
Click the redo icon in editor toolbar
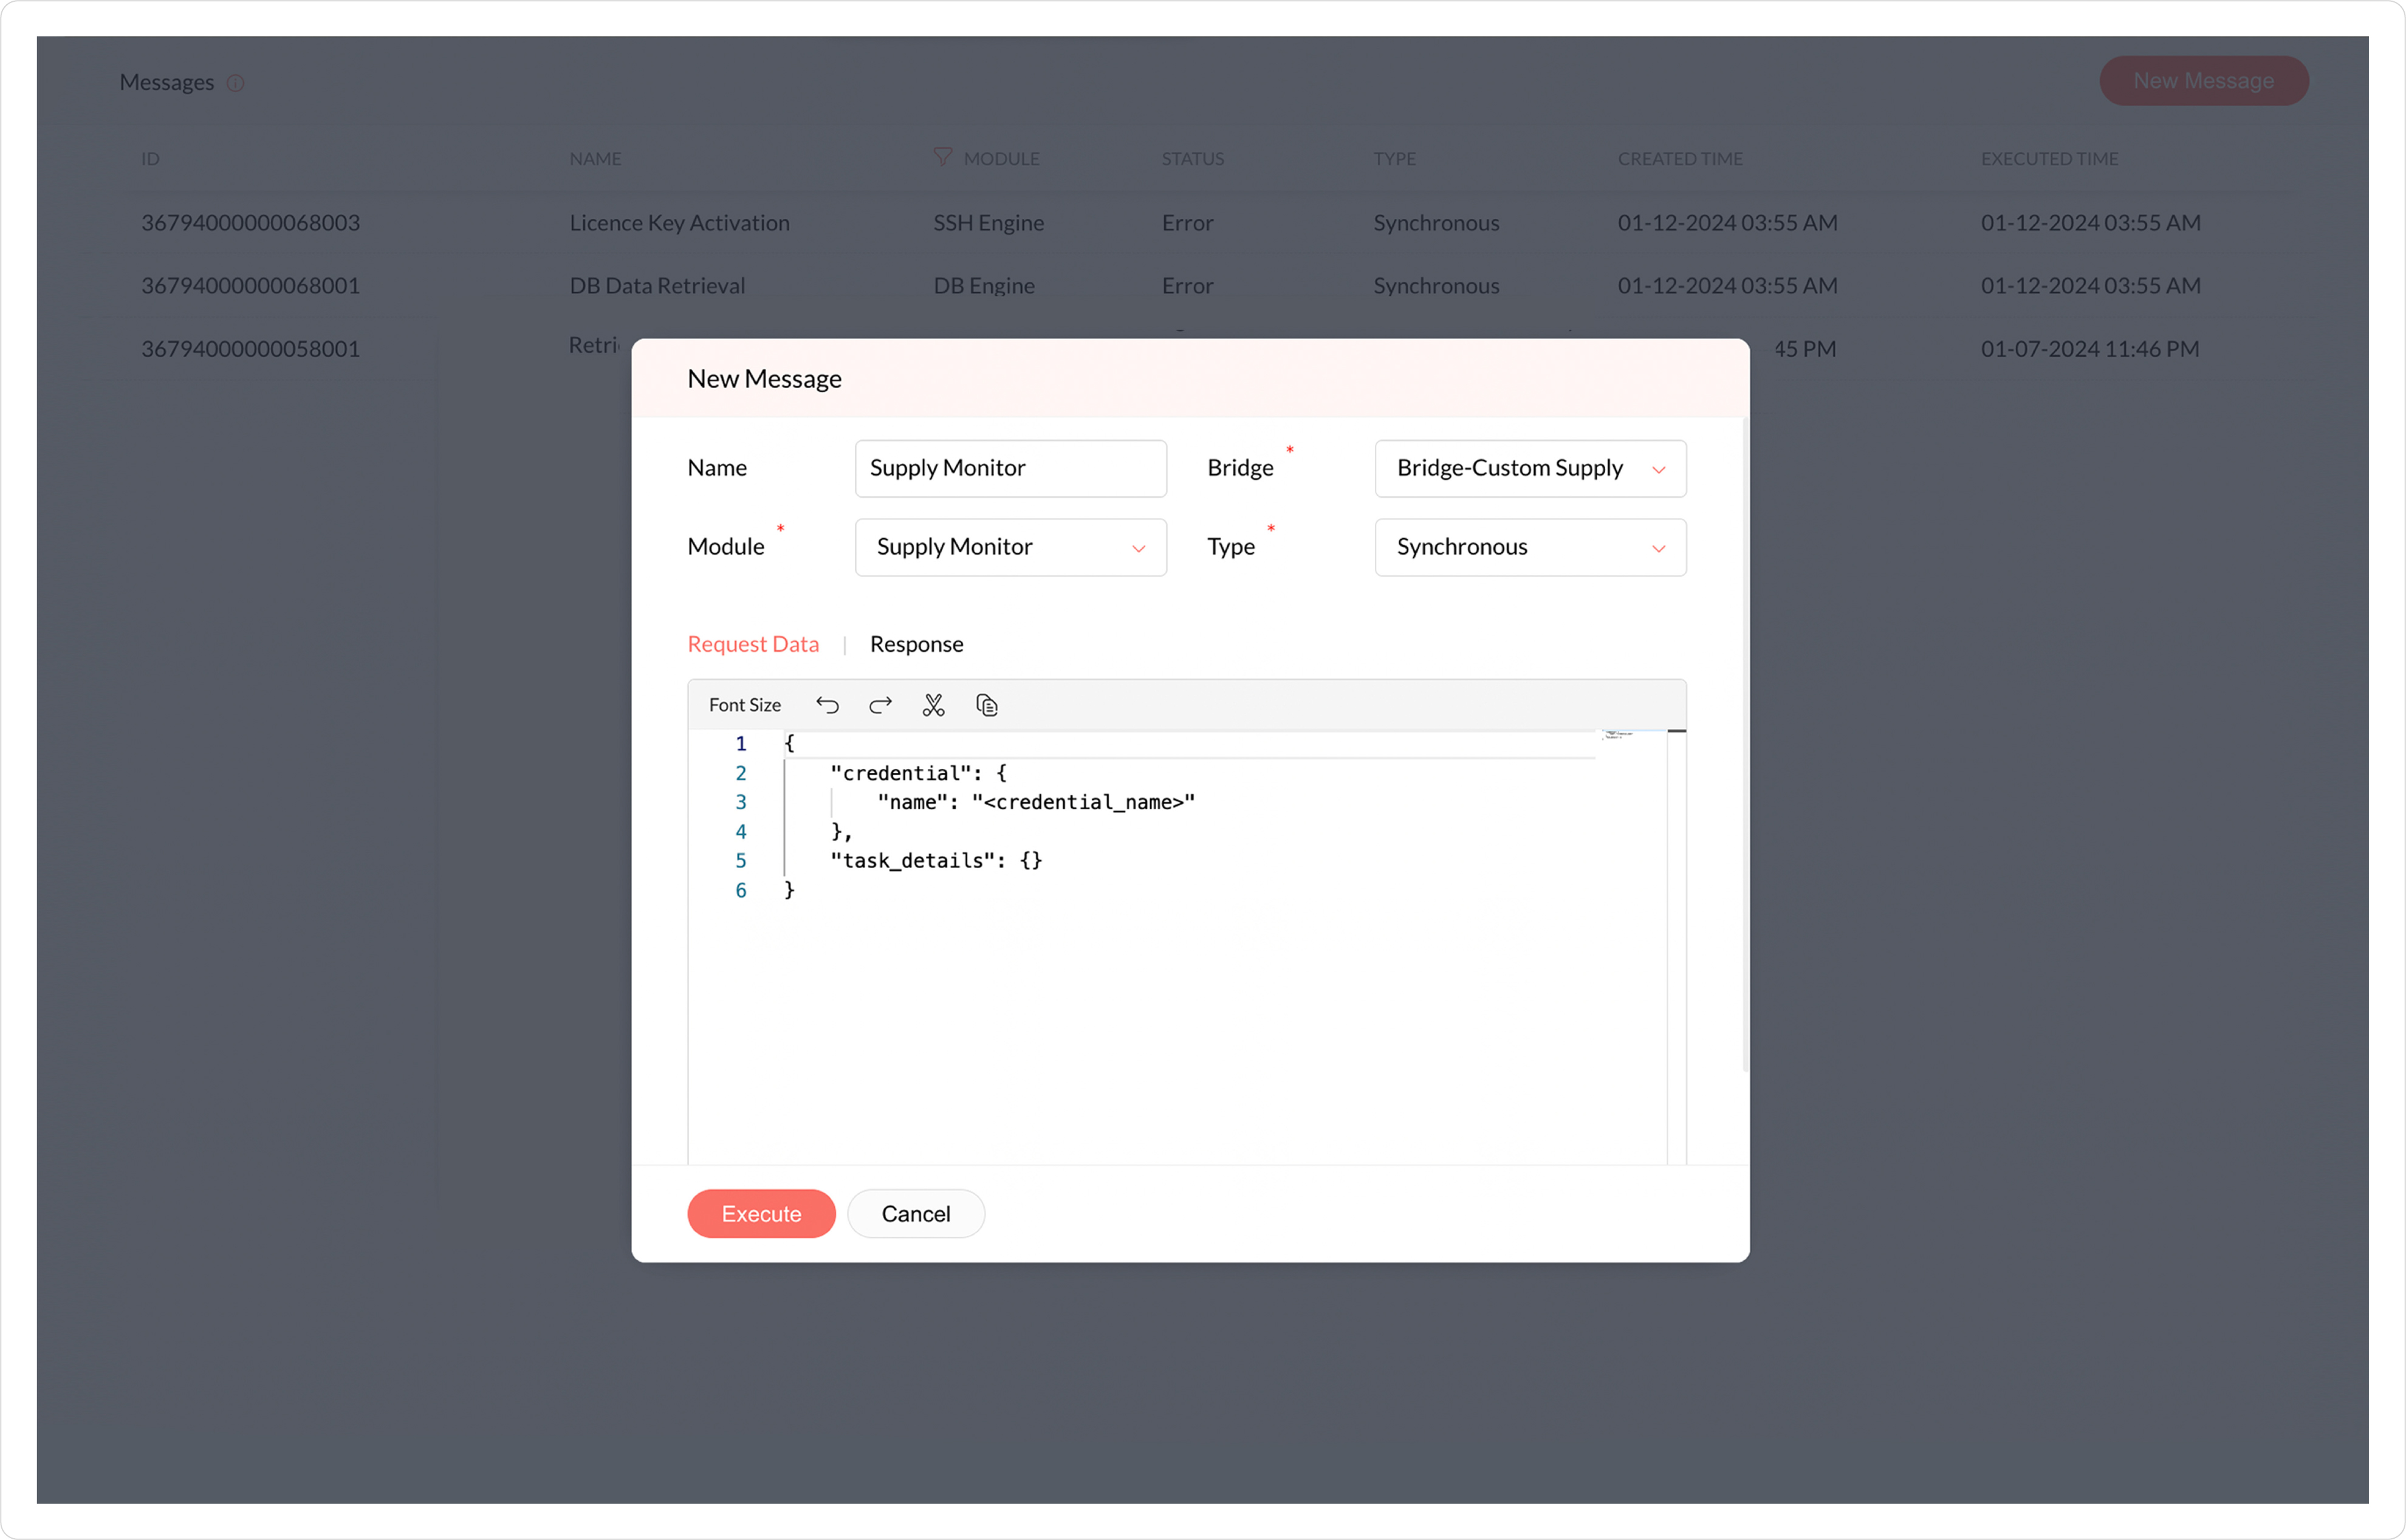(880, 705)
